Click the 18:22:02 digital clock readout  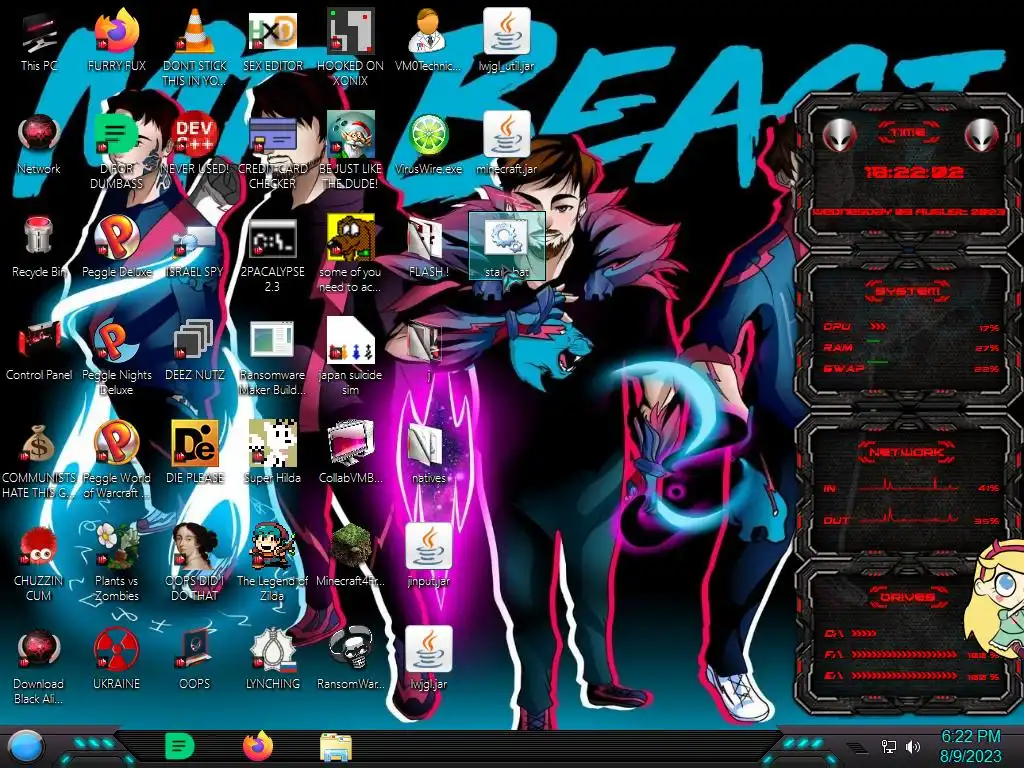[x=914, y=172]
